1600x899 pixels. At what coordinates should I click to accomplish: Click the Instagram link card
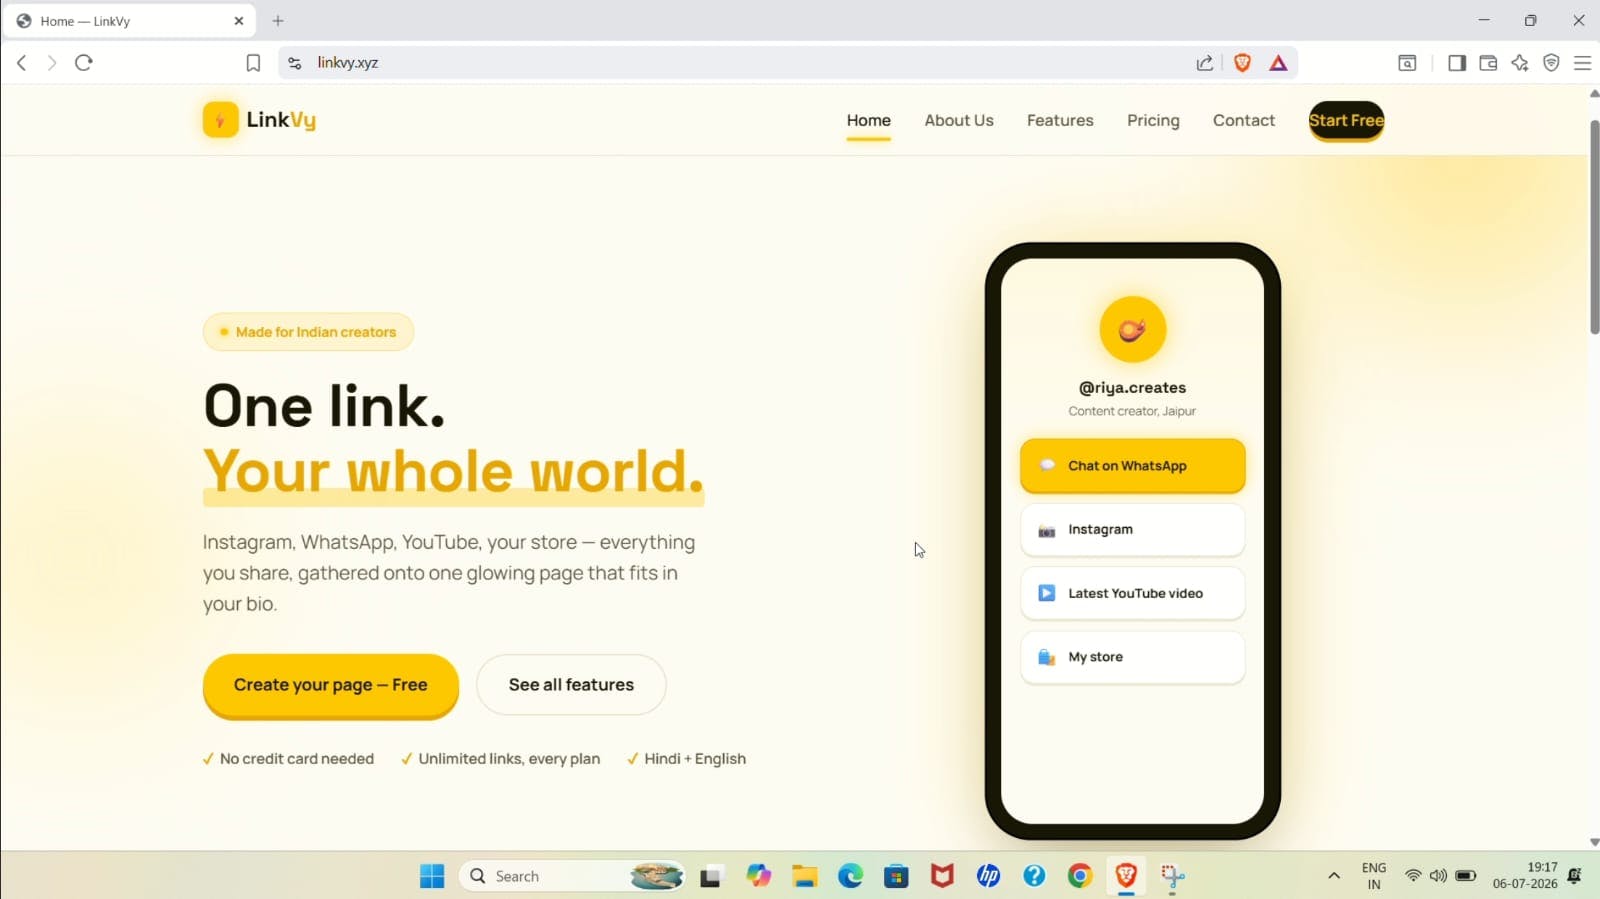point(1133,530)
